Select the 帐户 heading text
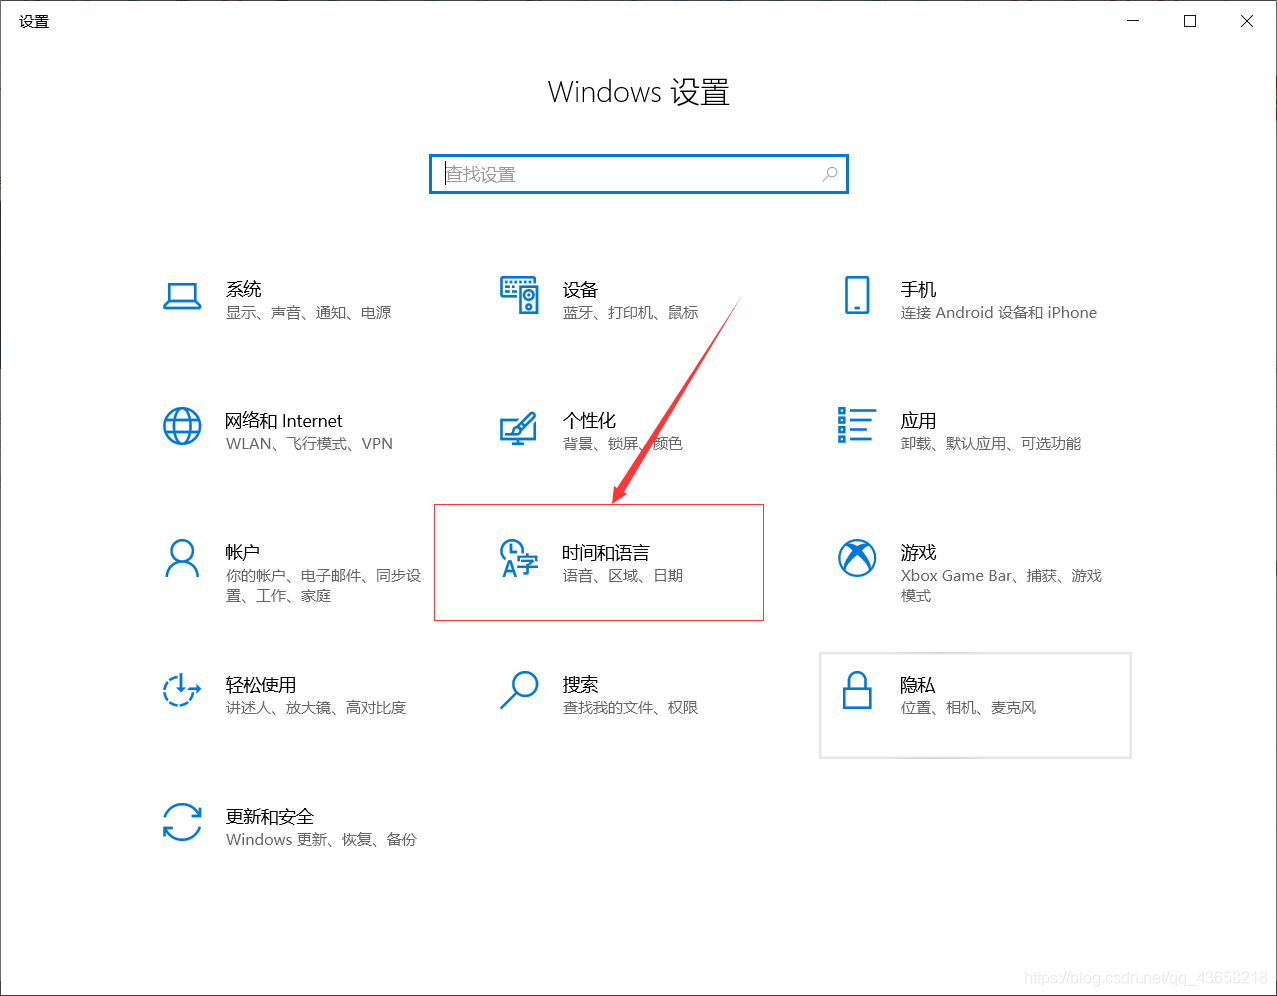 coord(243,552)
